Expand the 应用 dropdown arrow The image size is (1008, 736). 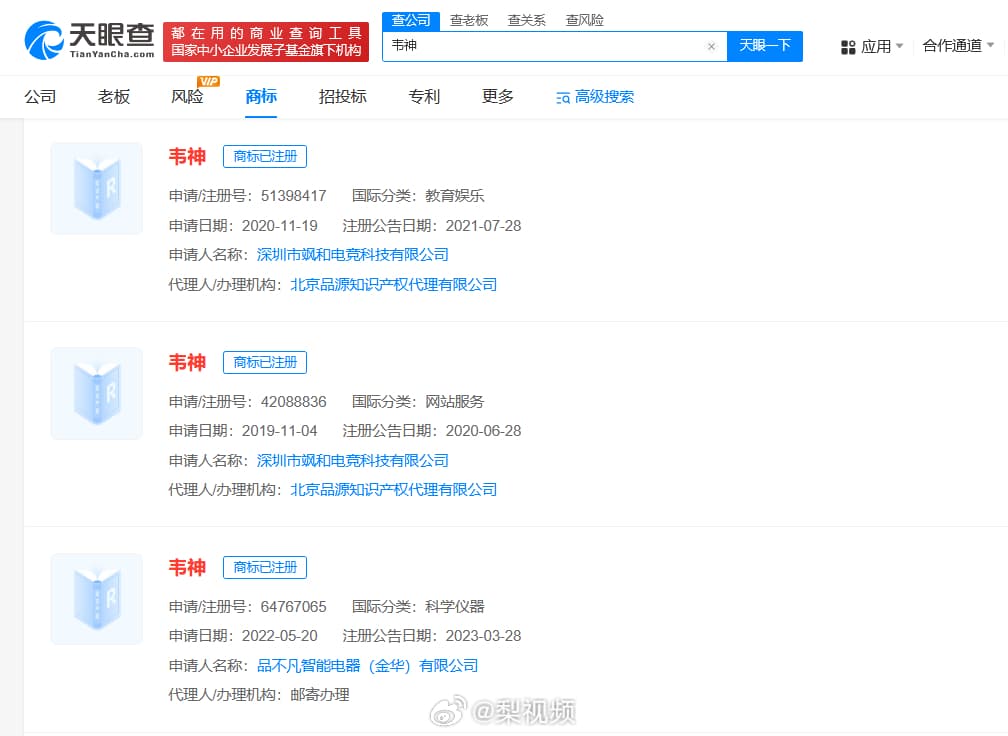coord(899,46)
